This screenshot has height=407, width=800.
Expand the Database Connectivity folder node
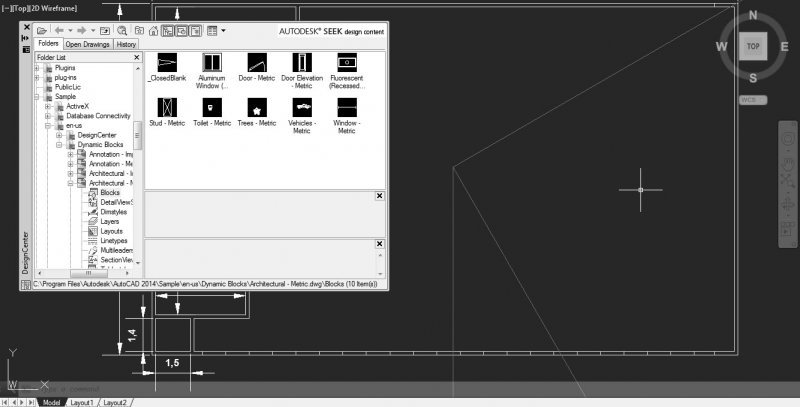click(x=48, y=116)
